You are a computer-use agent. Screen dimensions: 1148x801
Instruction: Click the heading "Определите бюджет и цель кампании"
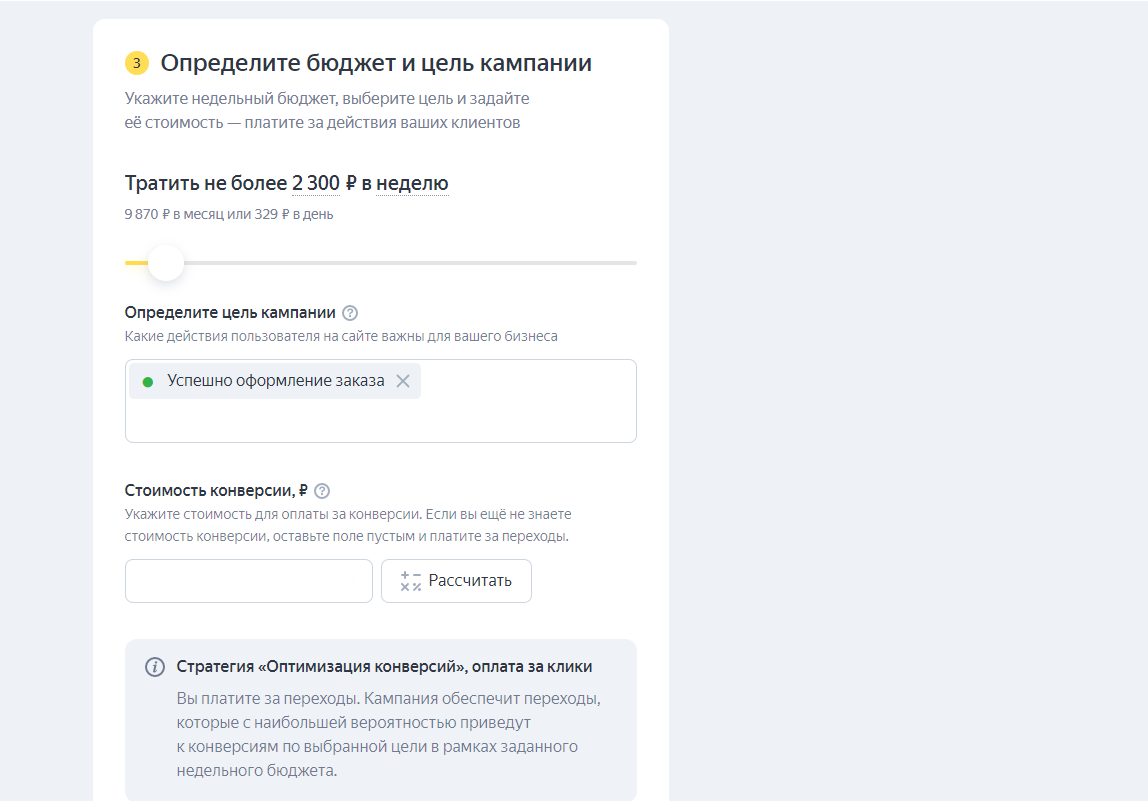click(x=376, y=64)
